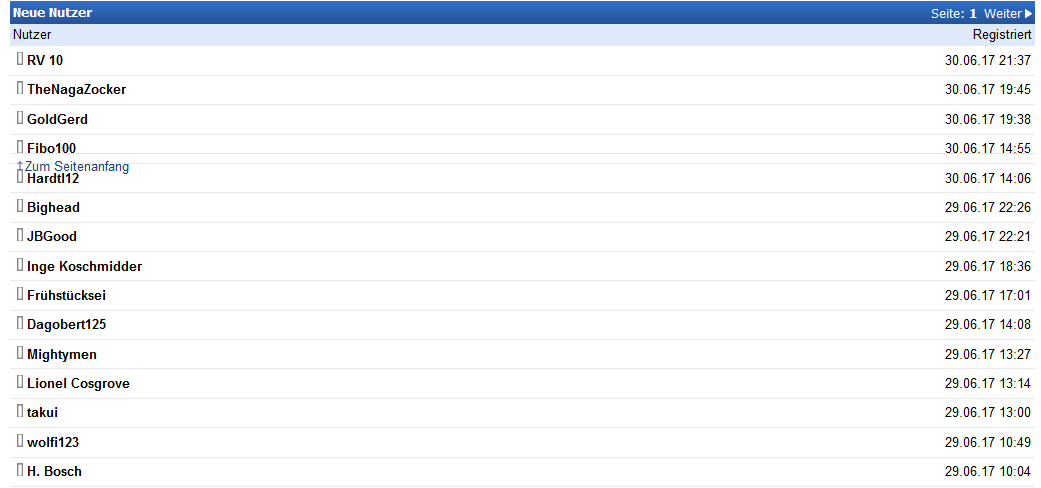The image size is (1041, 488).
Task: Open user icon beside RV 10
Action: 20,58
